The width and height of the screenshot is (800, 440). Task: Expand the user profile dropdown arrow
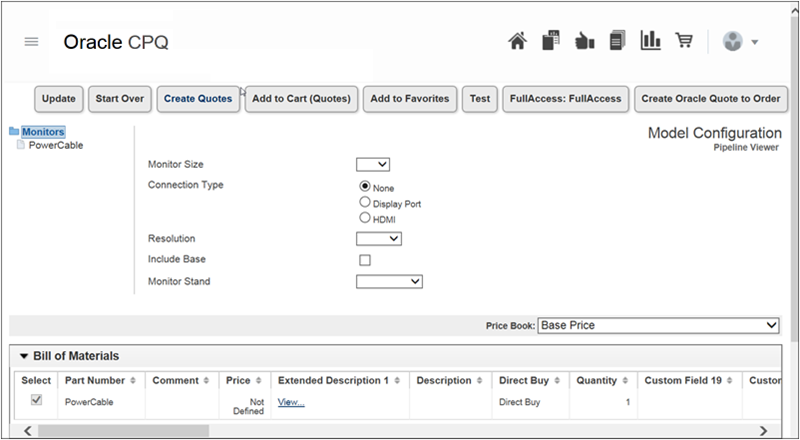pyautogui.click(x=755, y=42)
